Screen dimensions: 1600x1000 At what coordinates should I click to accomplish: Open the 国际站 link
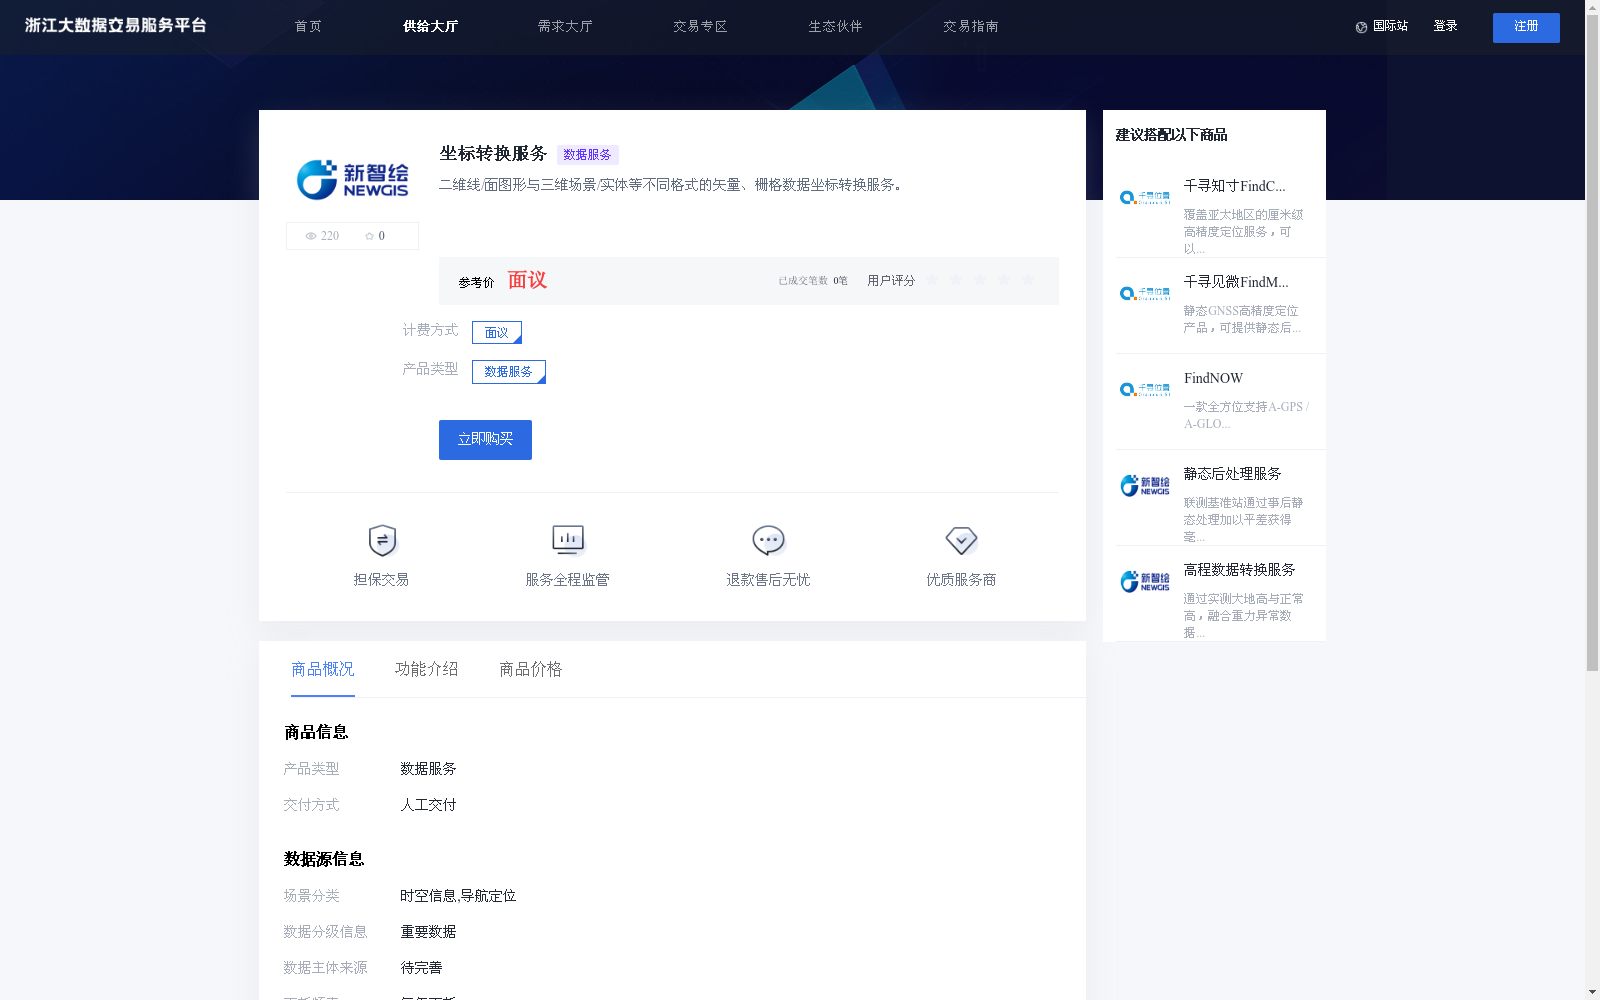coord(1390,27)
